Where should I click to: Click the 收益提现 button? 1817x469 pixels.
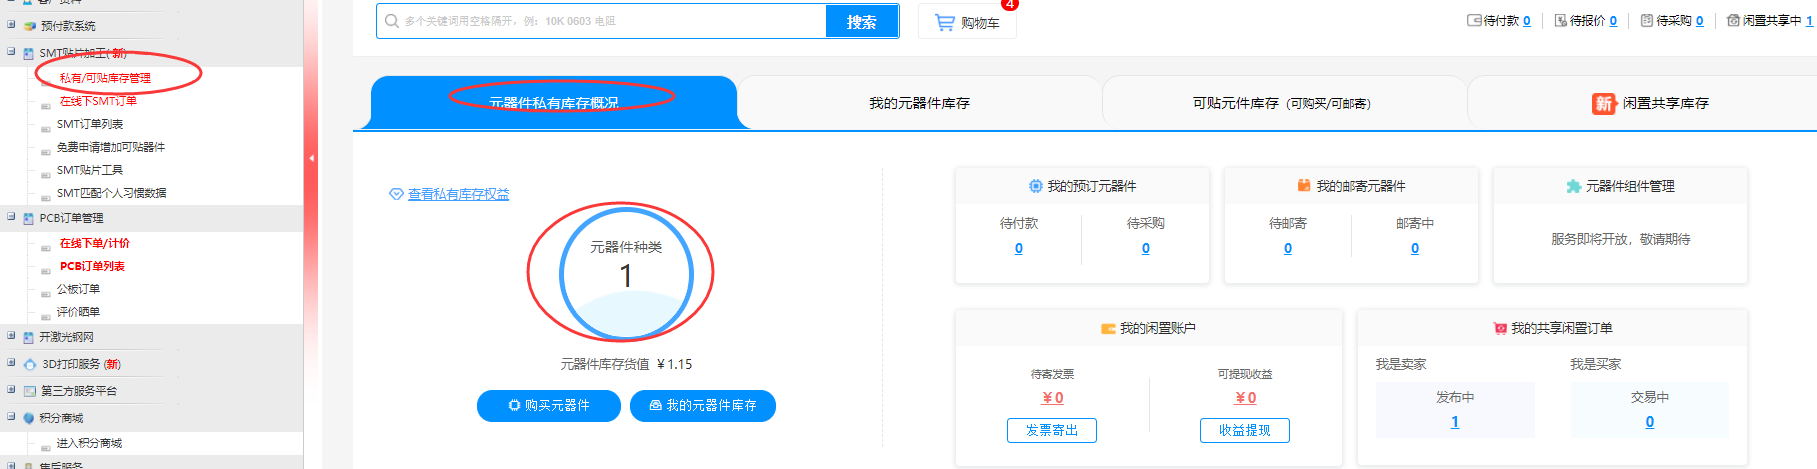point(1244,430)
